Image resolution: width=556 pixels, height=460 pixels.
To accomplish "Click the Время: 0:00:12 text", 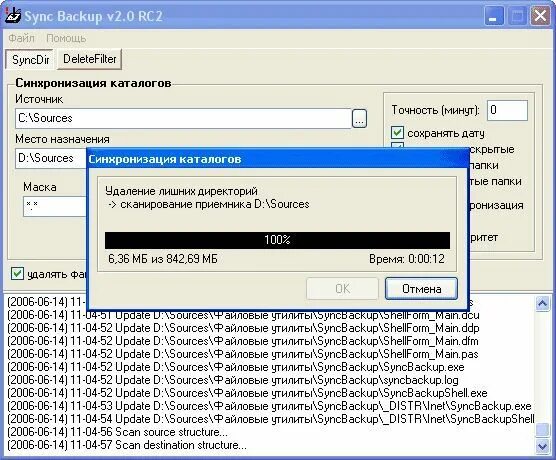I will (407, 259).
